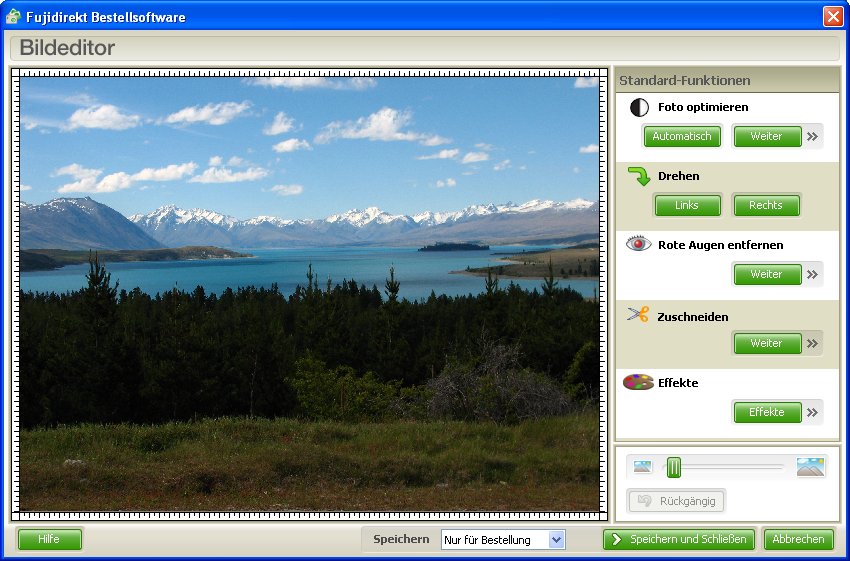Click the Zuschneiden label

[693, 317]
